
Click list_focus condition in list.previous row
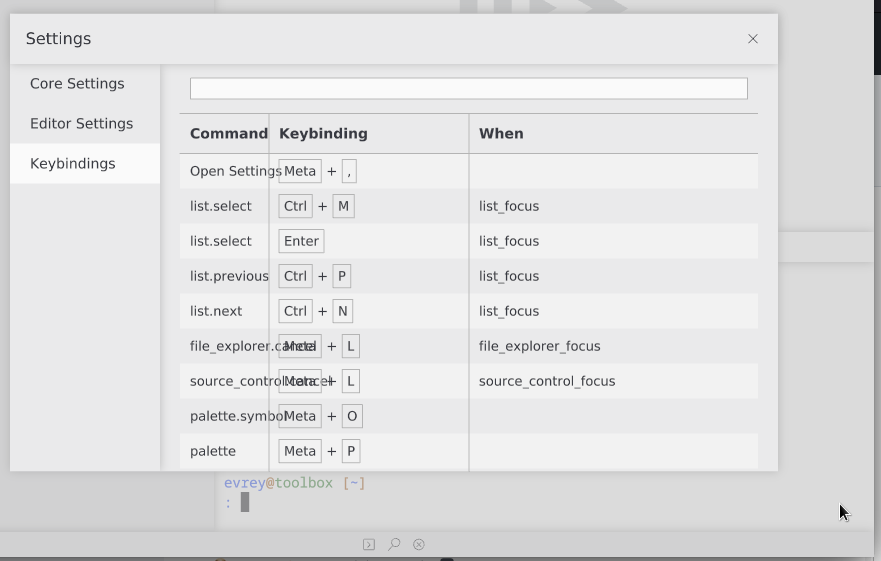point(508,276)
